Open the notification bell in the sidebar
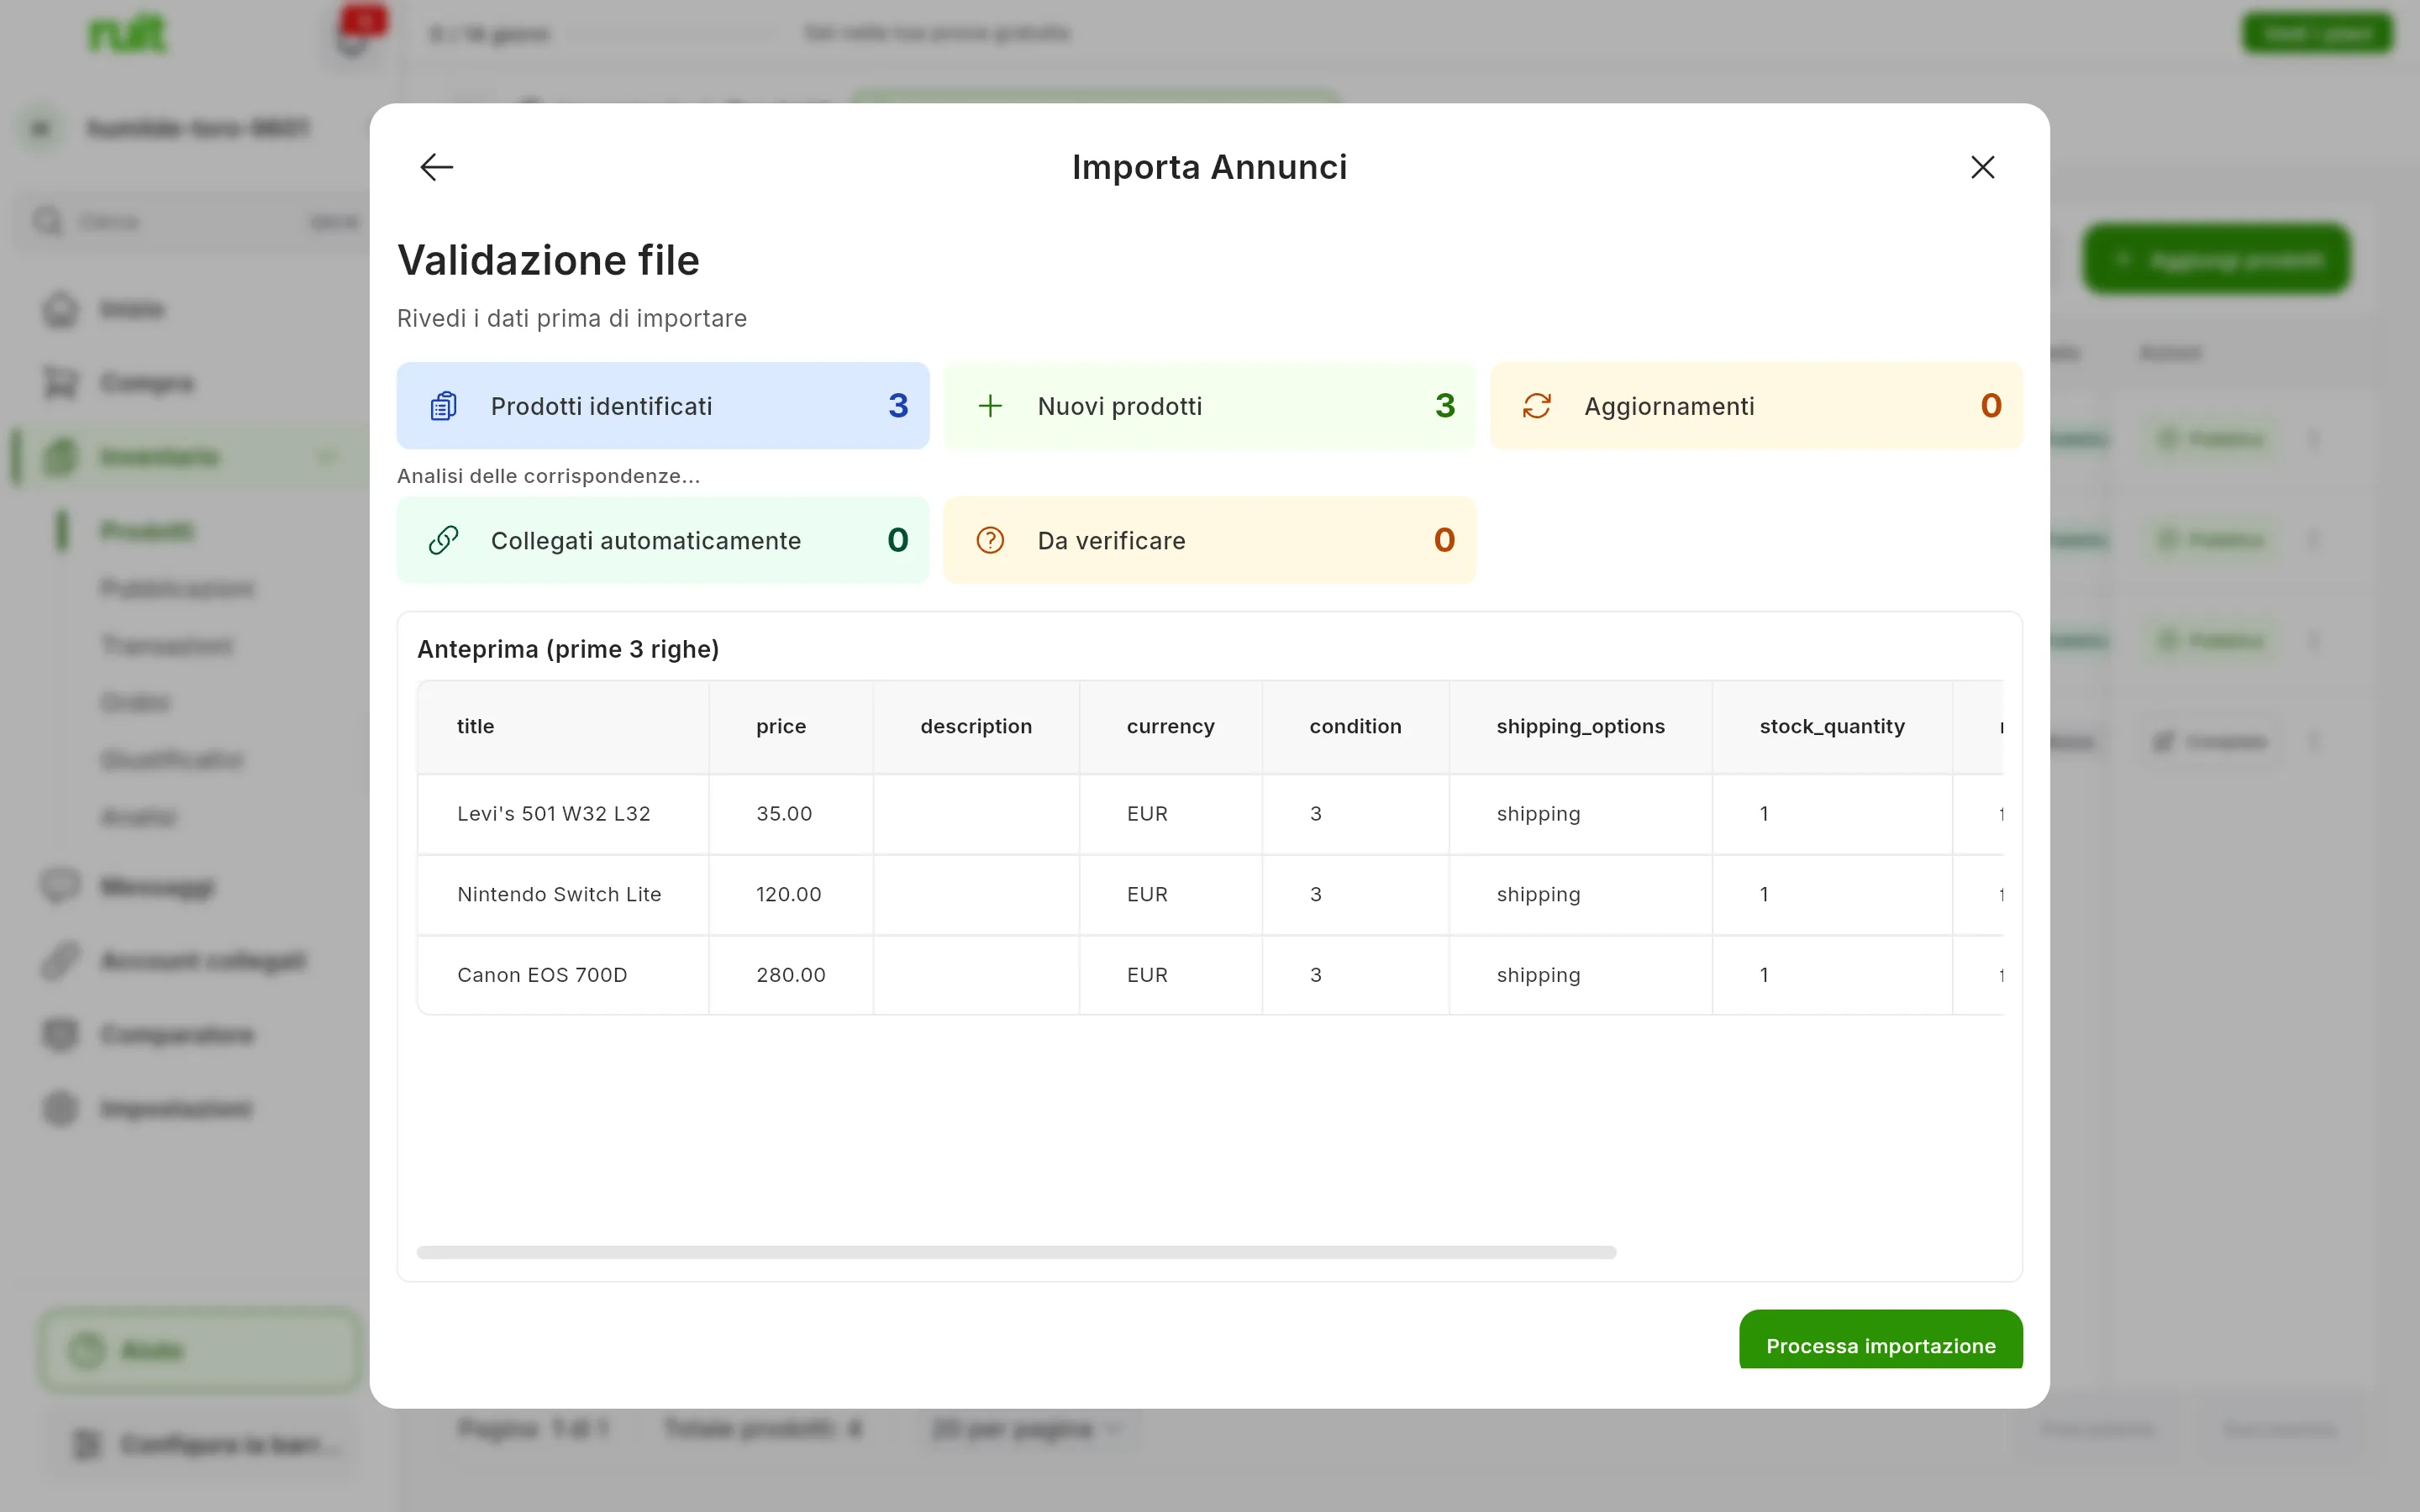Screen dimensions: 2420x1512 point(352,38)
